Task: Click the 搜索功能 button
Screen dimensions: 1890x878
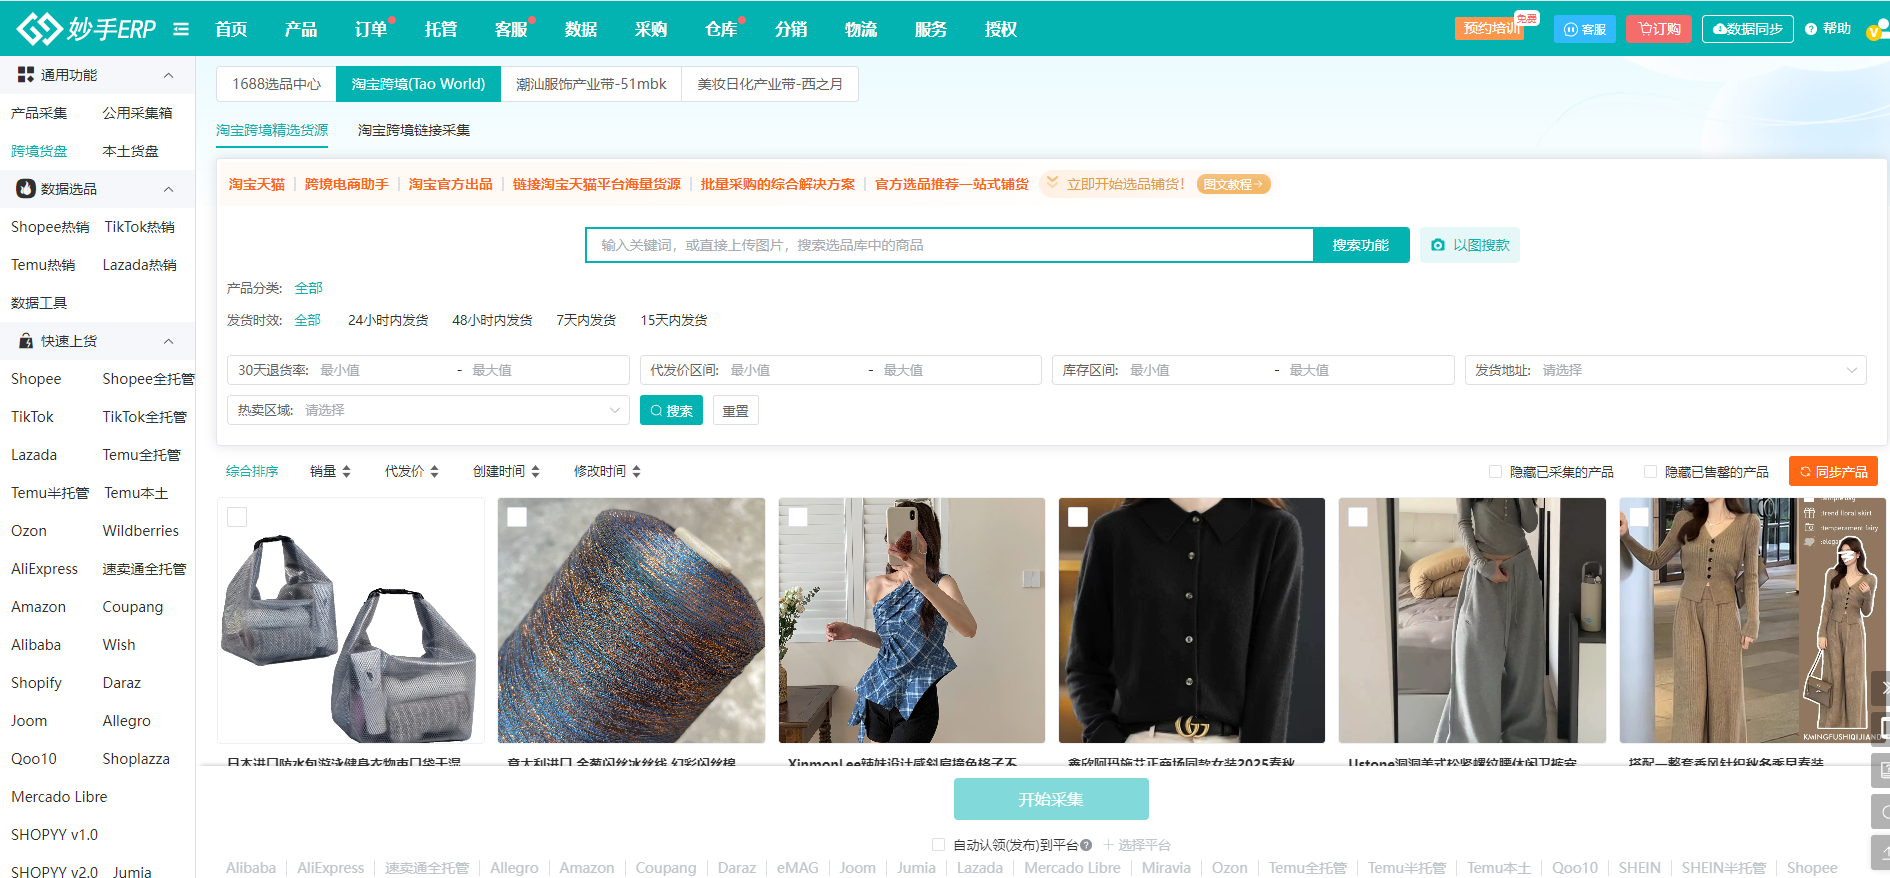Action: pos(1361,245)
